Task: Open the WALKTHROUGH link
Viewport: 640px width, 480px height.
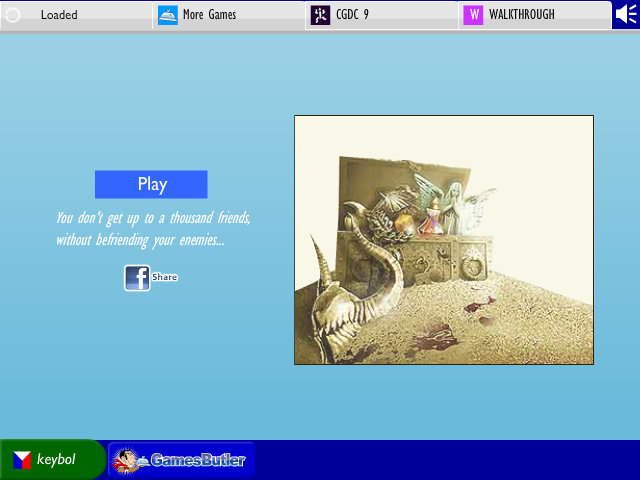Action: [x=535, y=15]
